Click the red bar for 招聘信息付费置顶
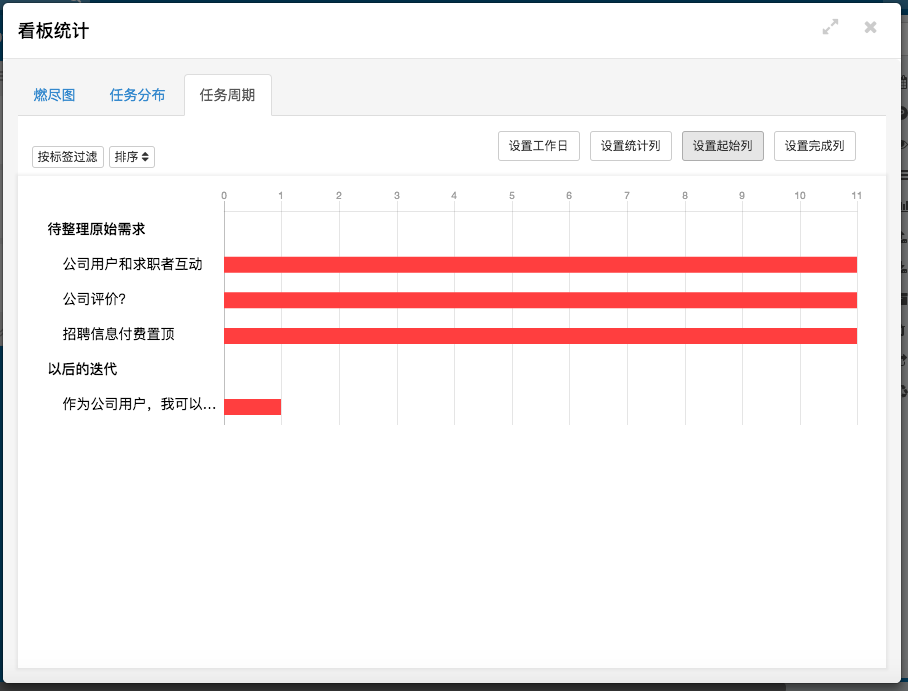This screenshot has width=908, height=691. coord(540,336)
